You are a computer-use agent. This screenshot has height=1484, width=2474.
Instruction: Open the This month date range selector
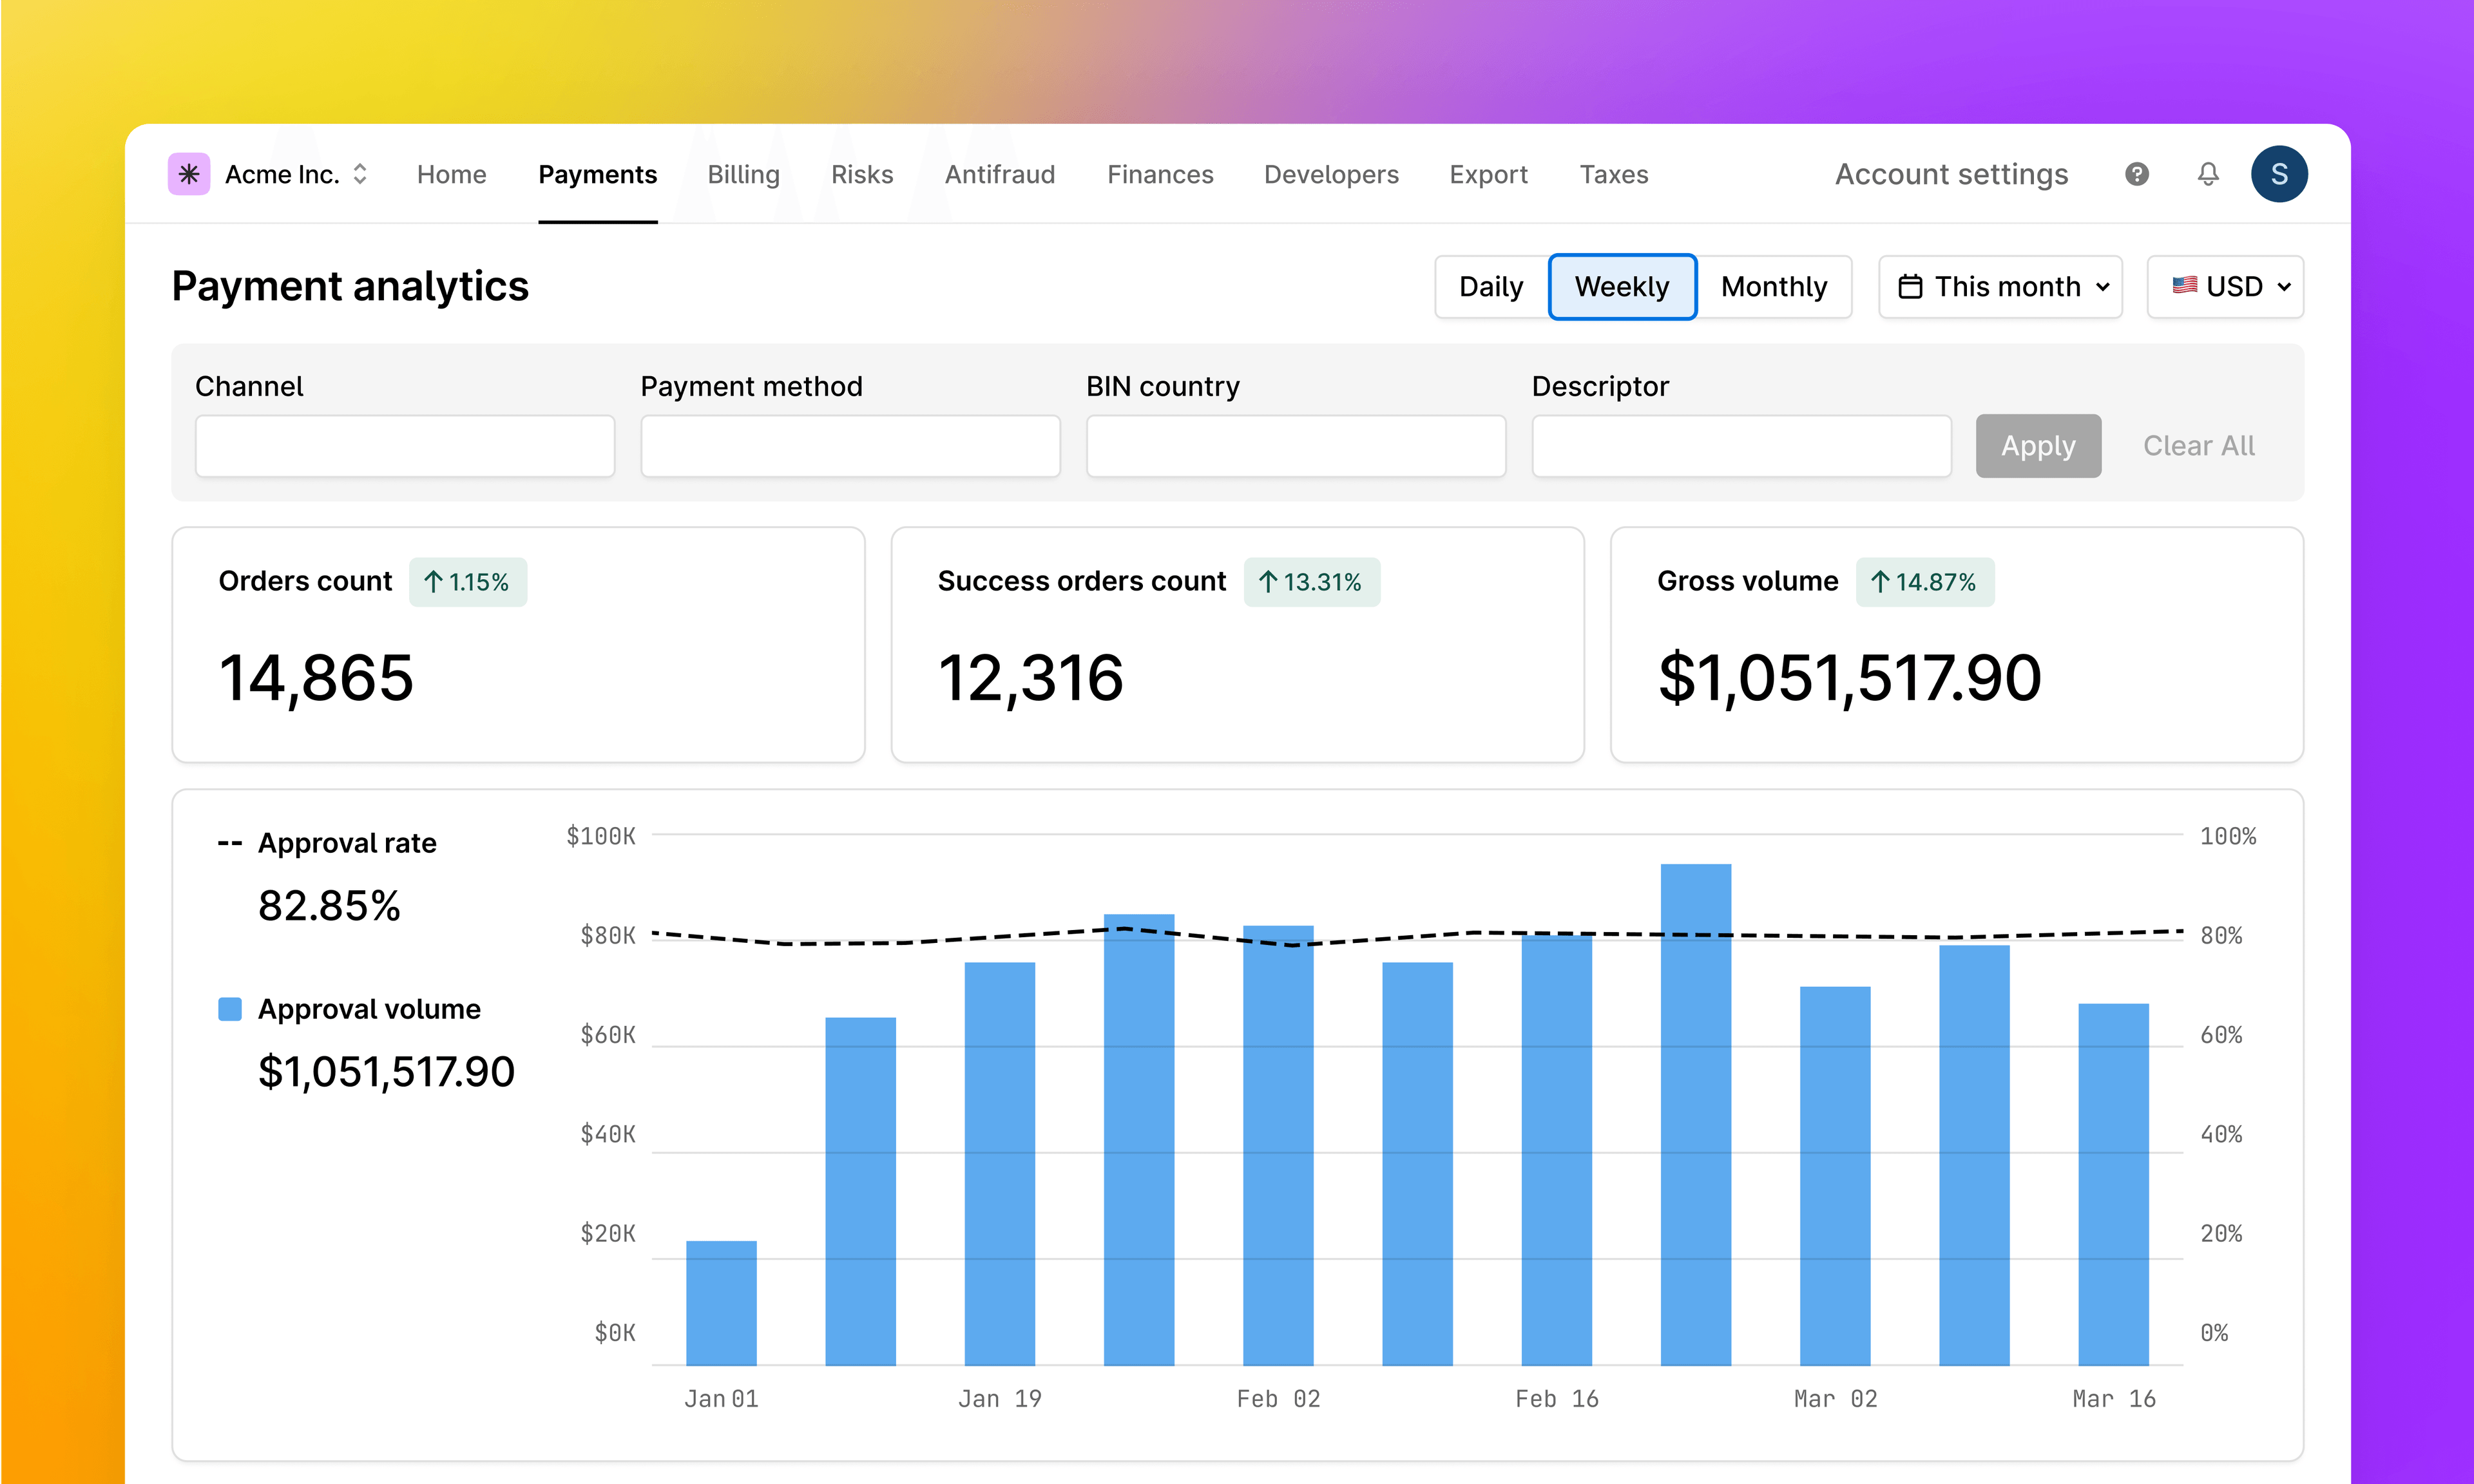pyautogui.click(x=2000, y=287)
